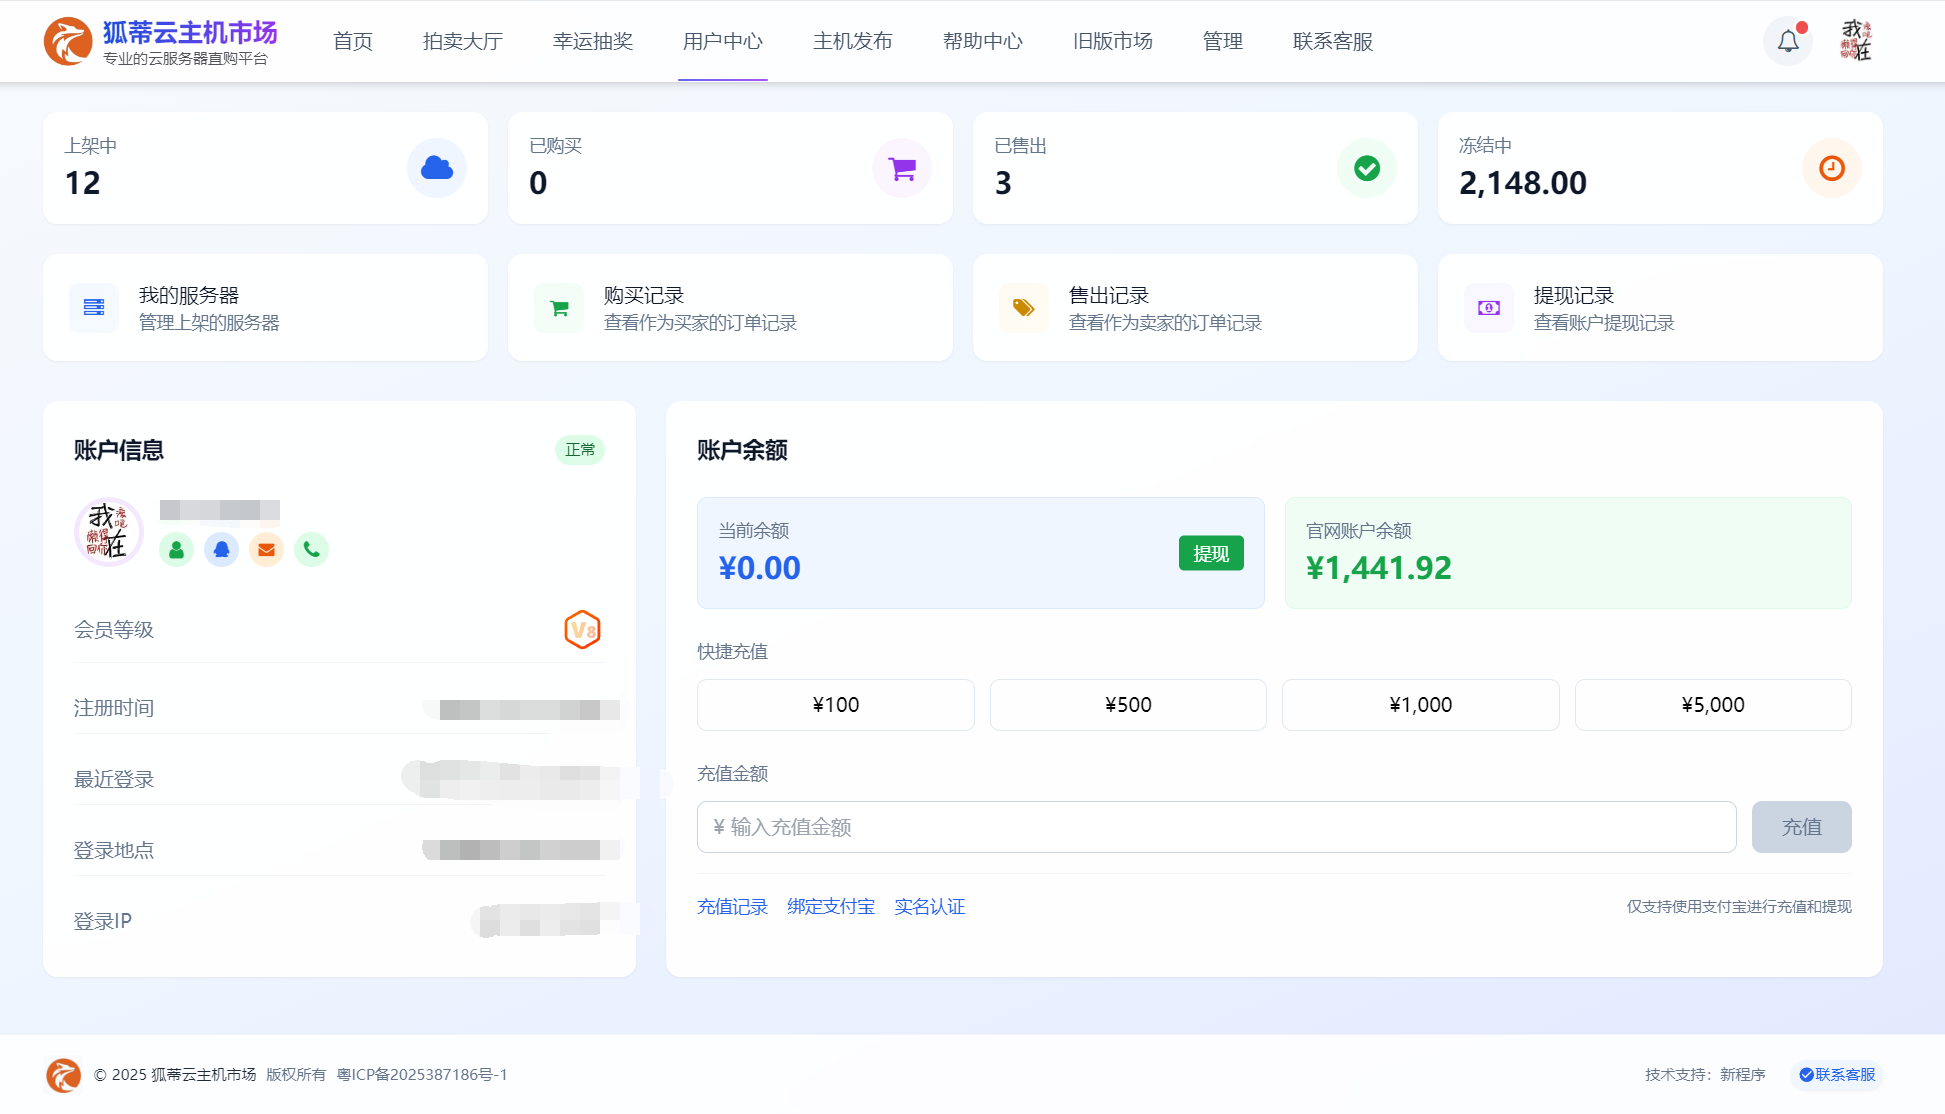Click the orange clock icon in 冻结中 card
Viewport: 1945px width, 1114px height.
coord(1831,168)
